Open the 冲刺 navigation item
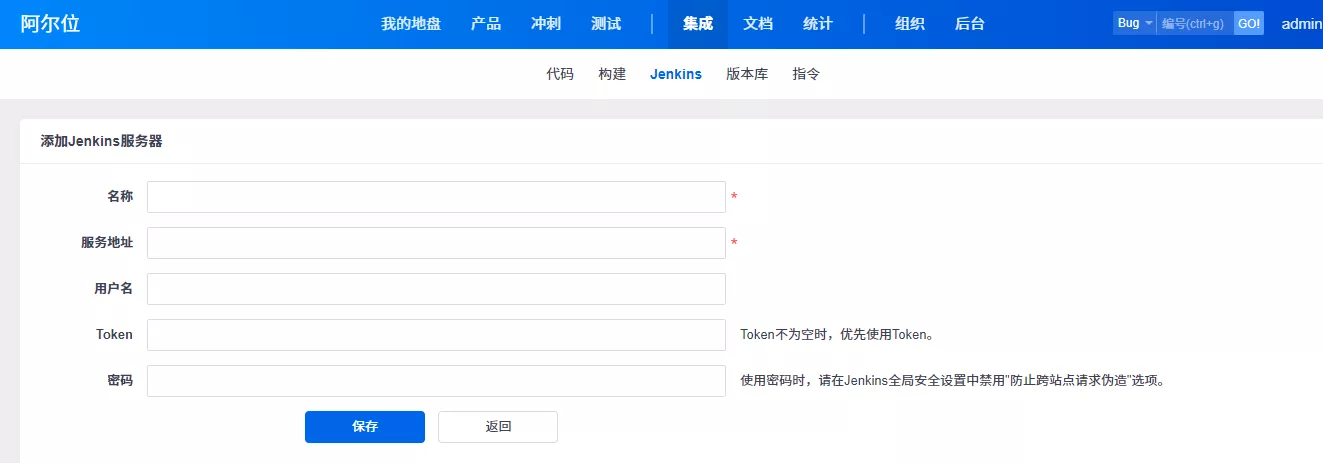 546,24
